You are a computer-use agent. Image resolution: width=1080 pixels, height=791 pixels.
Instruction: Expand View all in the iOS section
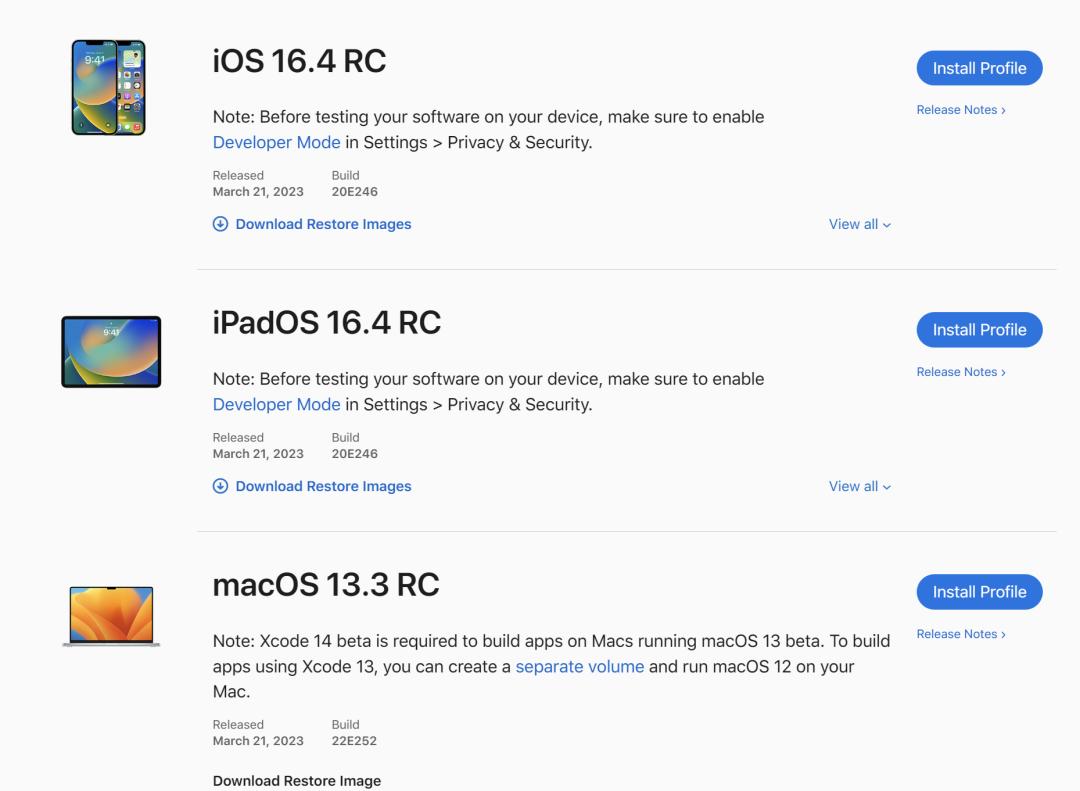point(858,224)
